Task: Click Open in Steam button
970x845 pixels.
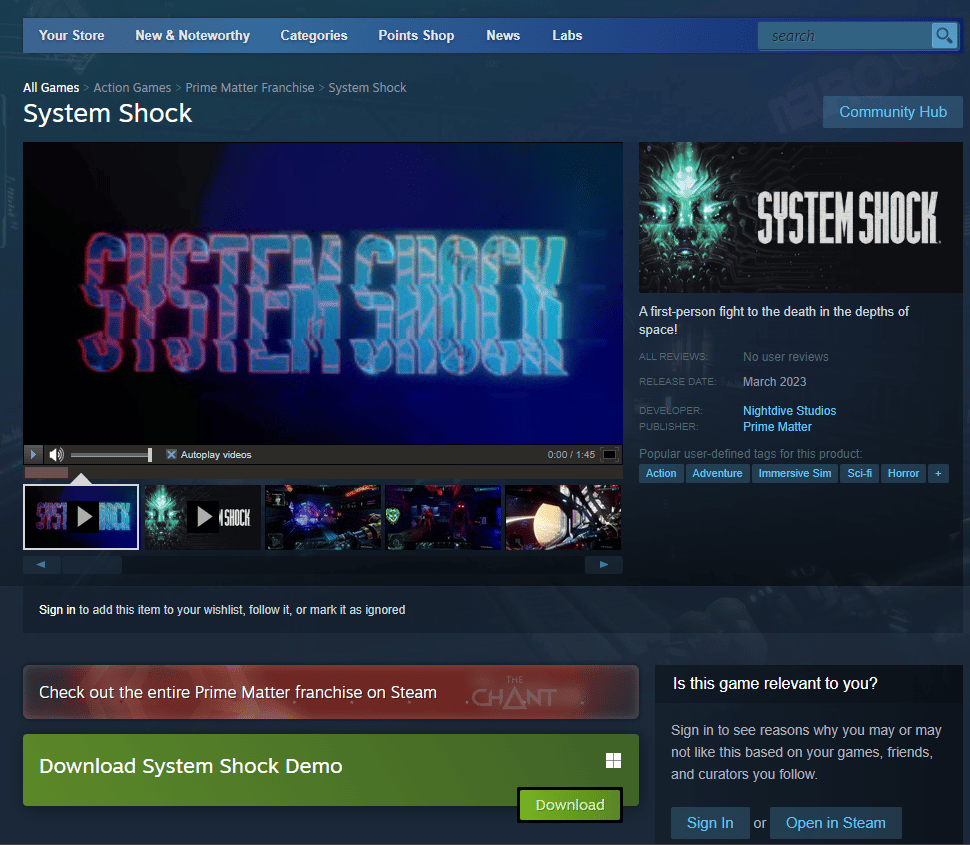Action: click(x=835, y=823)
